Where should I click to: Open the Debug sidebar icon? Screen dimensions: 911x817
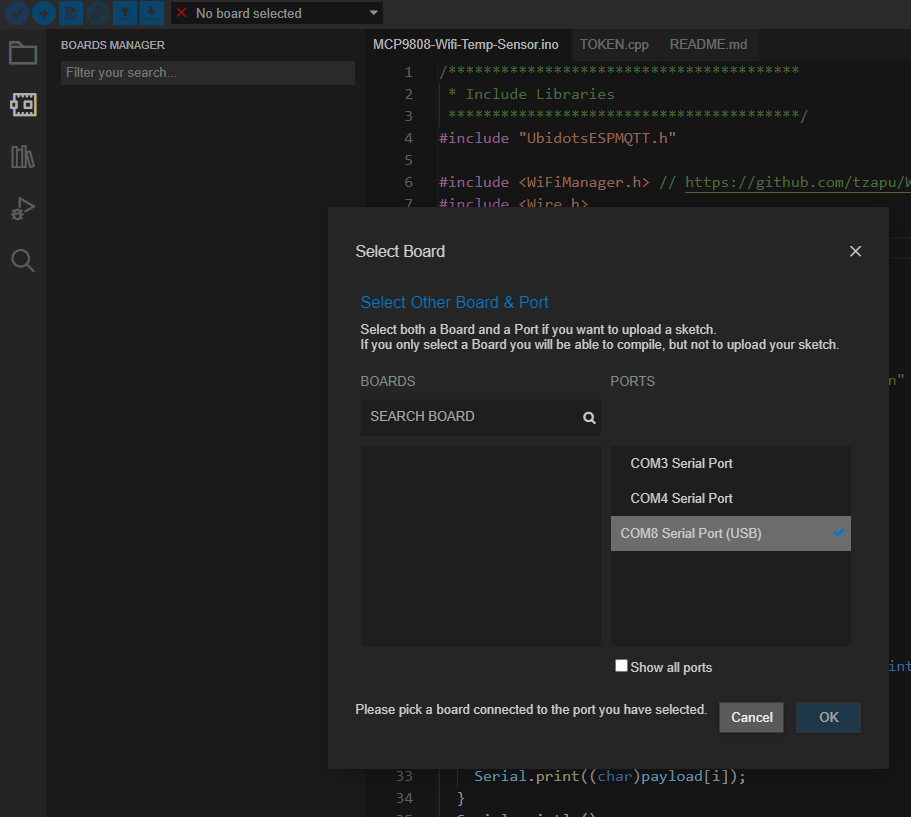pyautogui.click(x=23, y=208)
